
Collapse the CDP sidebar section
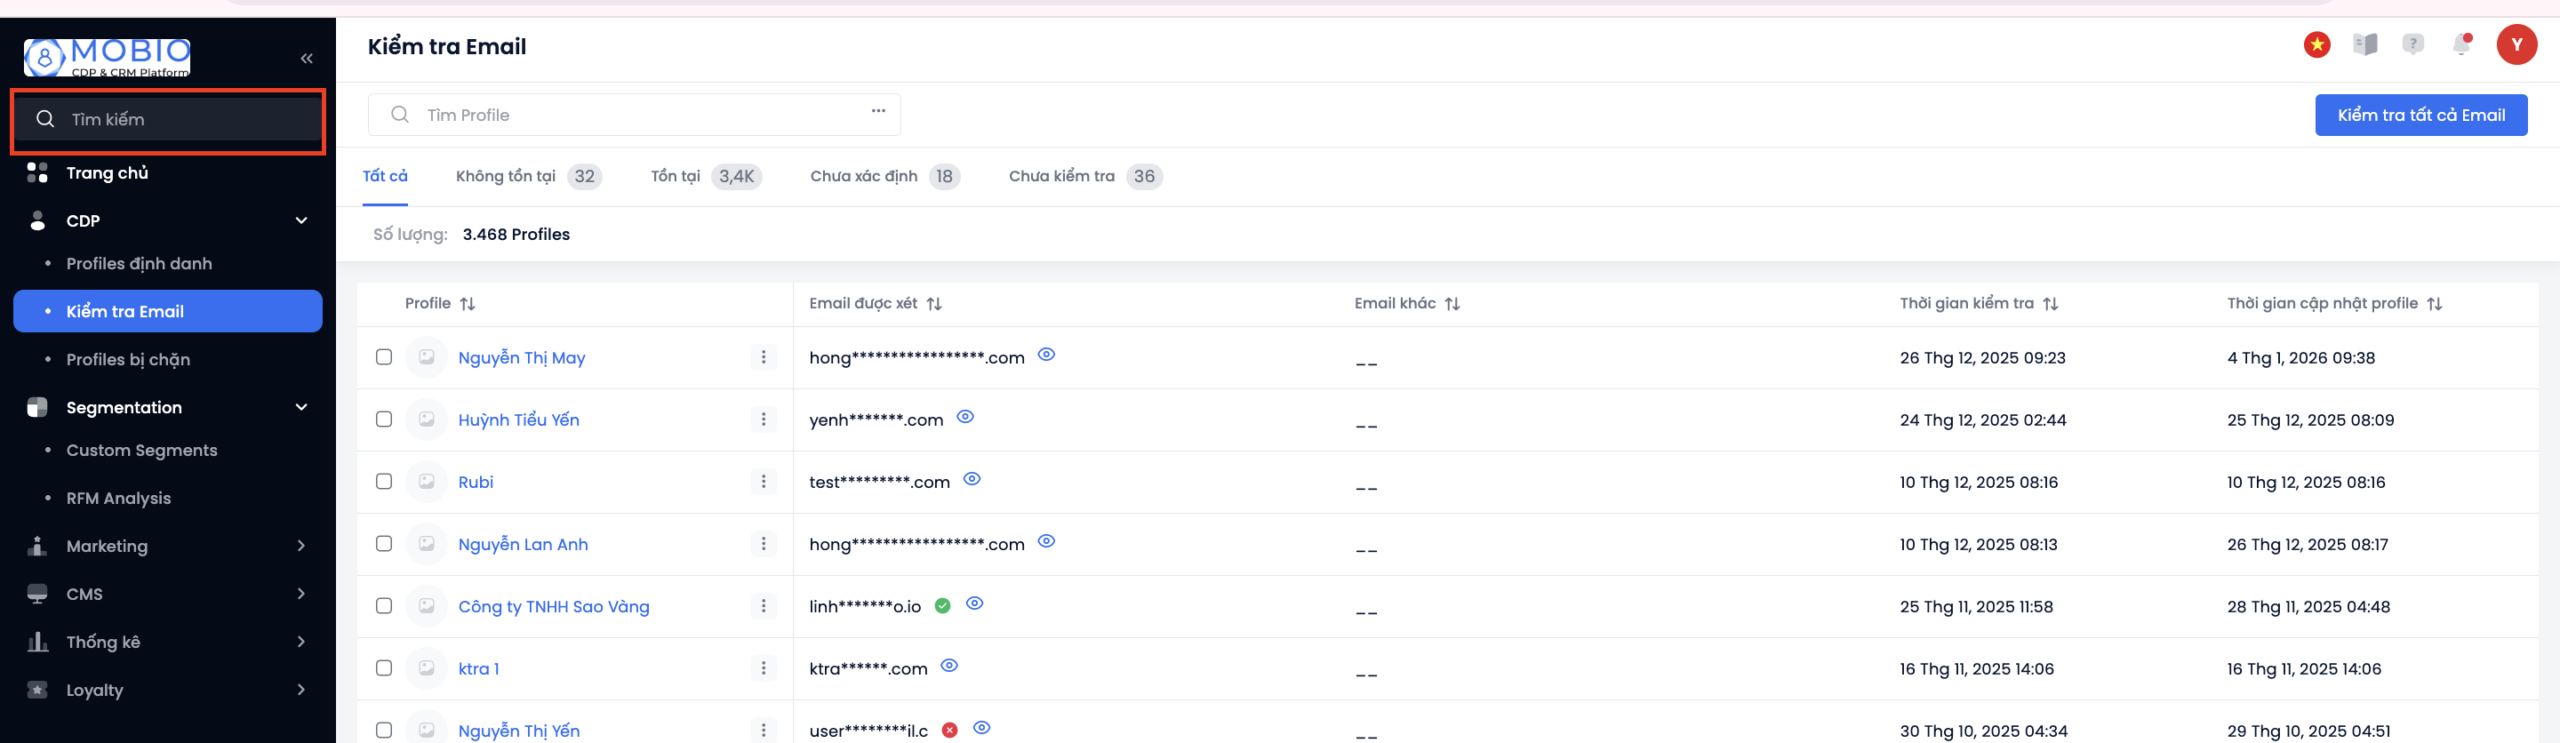point(301,221)
